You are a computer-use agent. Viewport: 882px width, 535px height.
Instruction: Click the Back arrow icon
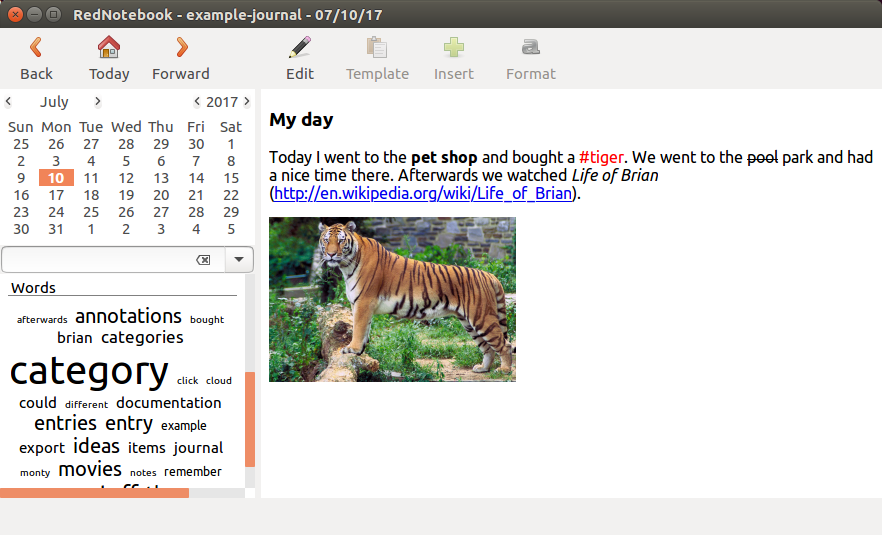pos(36,47)
